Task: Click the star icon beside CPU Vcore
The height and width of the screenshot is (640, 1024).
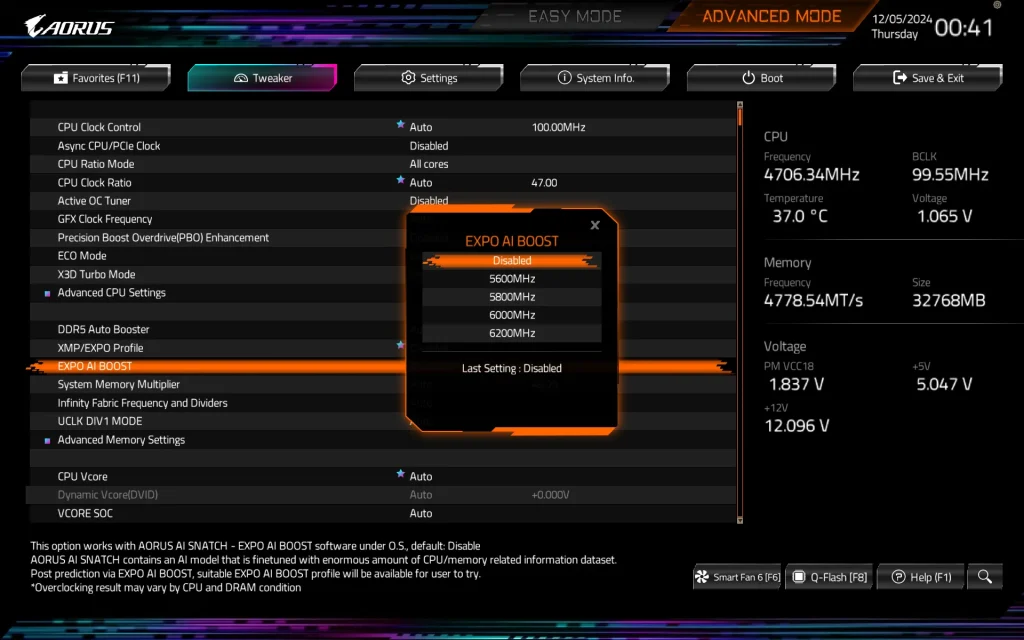Action: [400, 473]
